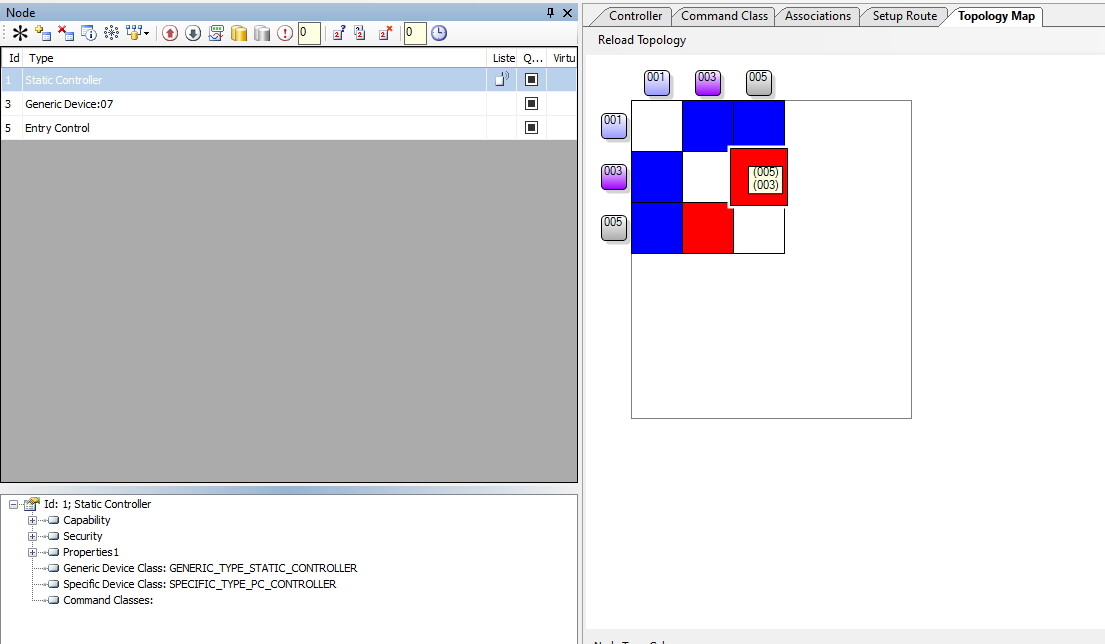This screenshot has height=644, width=1105.
Task: Sort the node list by the Id column
Action: click(x=13, y=58)
